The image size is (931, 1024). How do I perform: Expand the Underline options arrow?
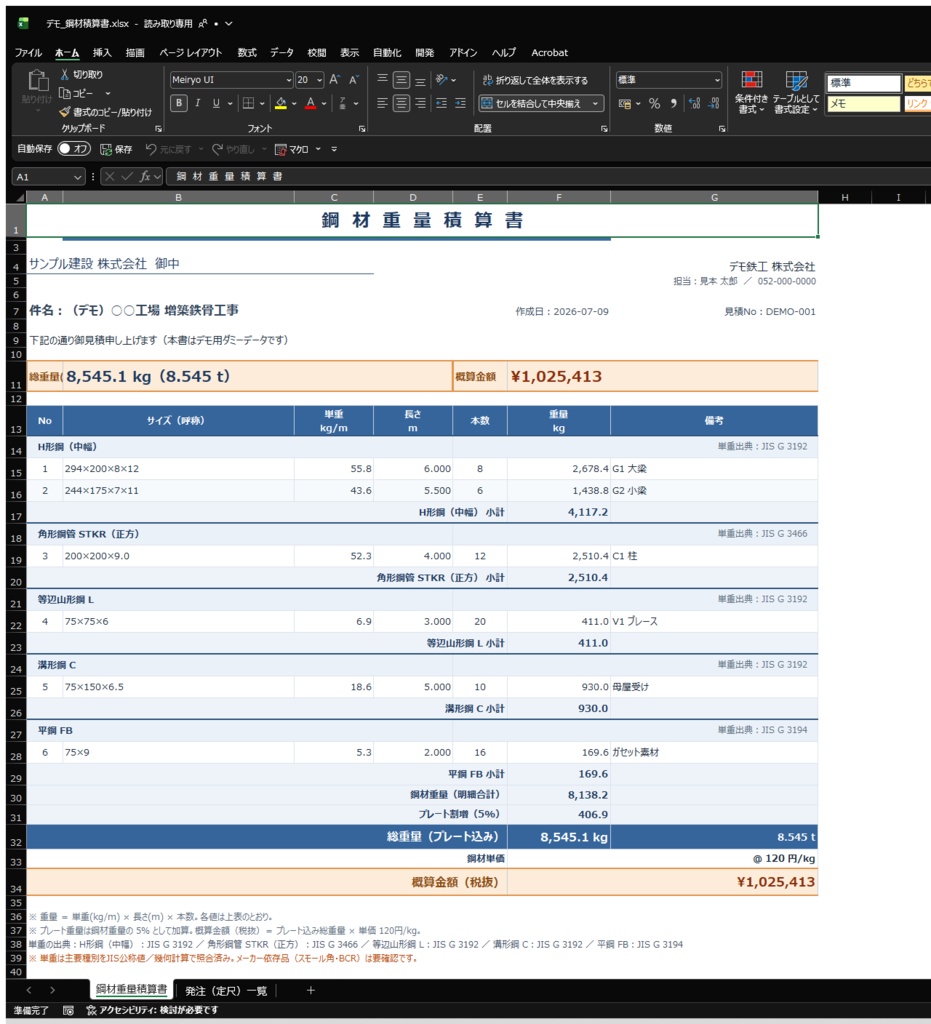[230, 103]
